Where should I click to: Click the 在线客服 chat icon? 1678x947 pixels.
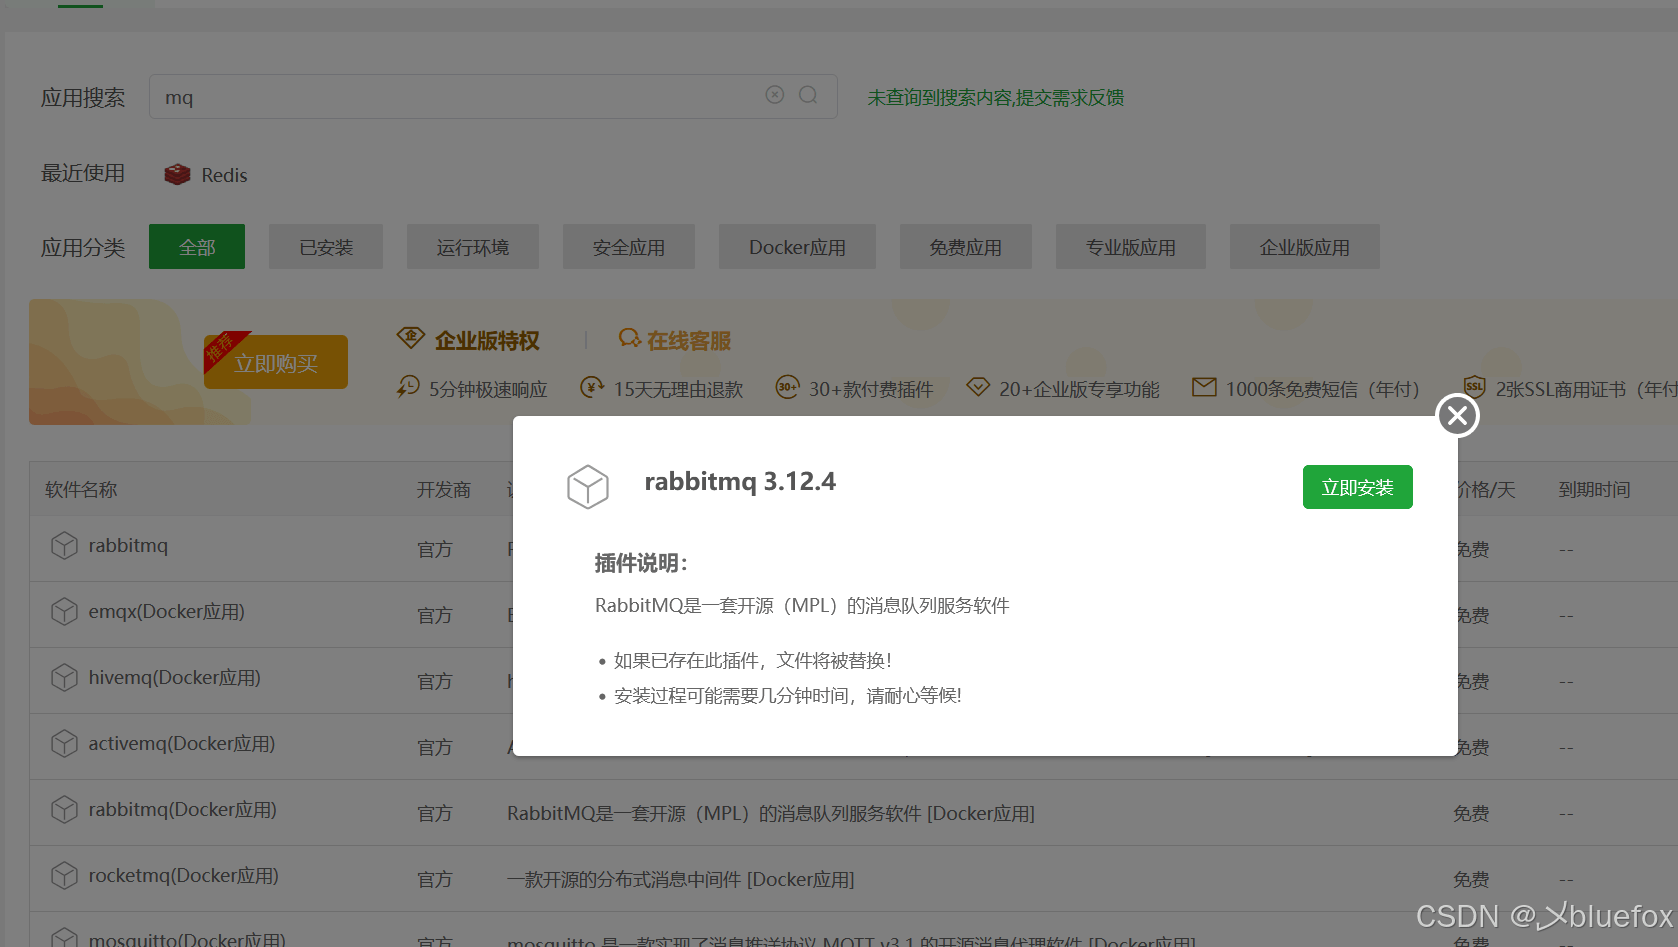(x=629, y=338)
